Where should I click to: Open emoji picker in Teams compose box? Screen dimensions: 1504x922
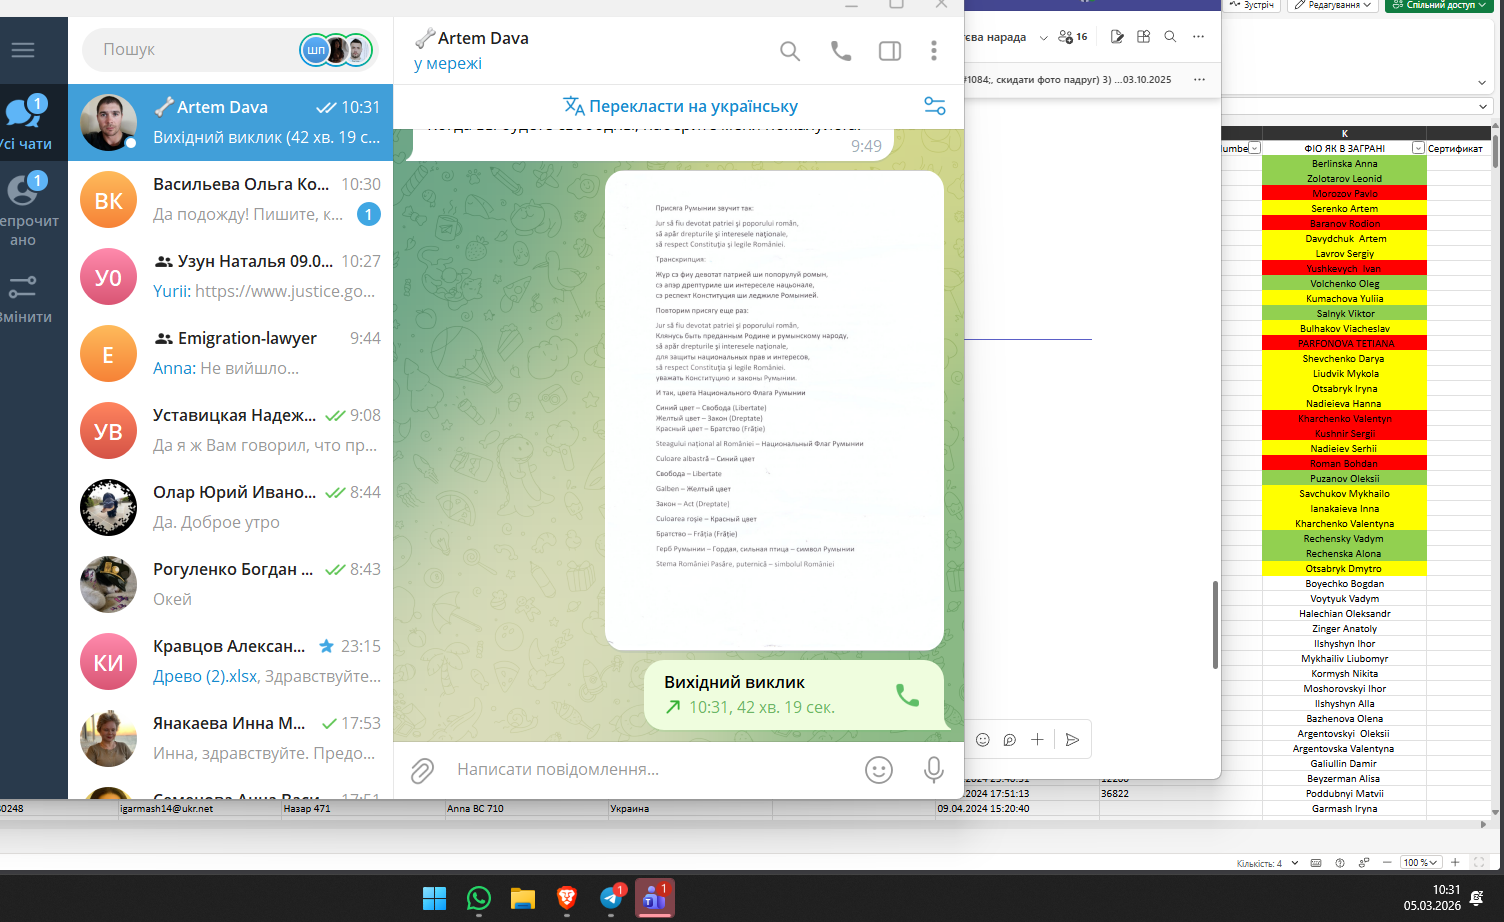[983, 740]
